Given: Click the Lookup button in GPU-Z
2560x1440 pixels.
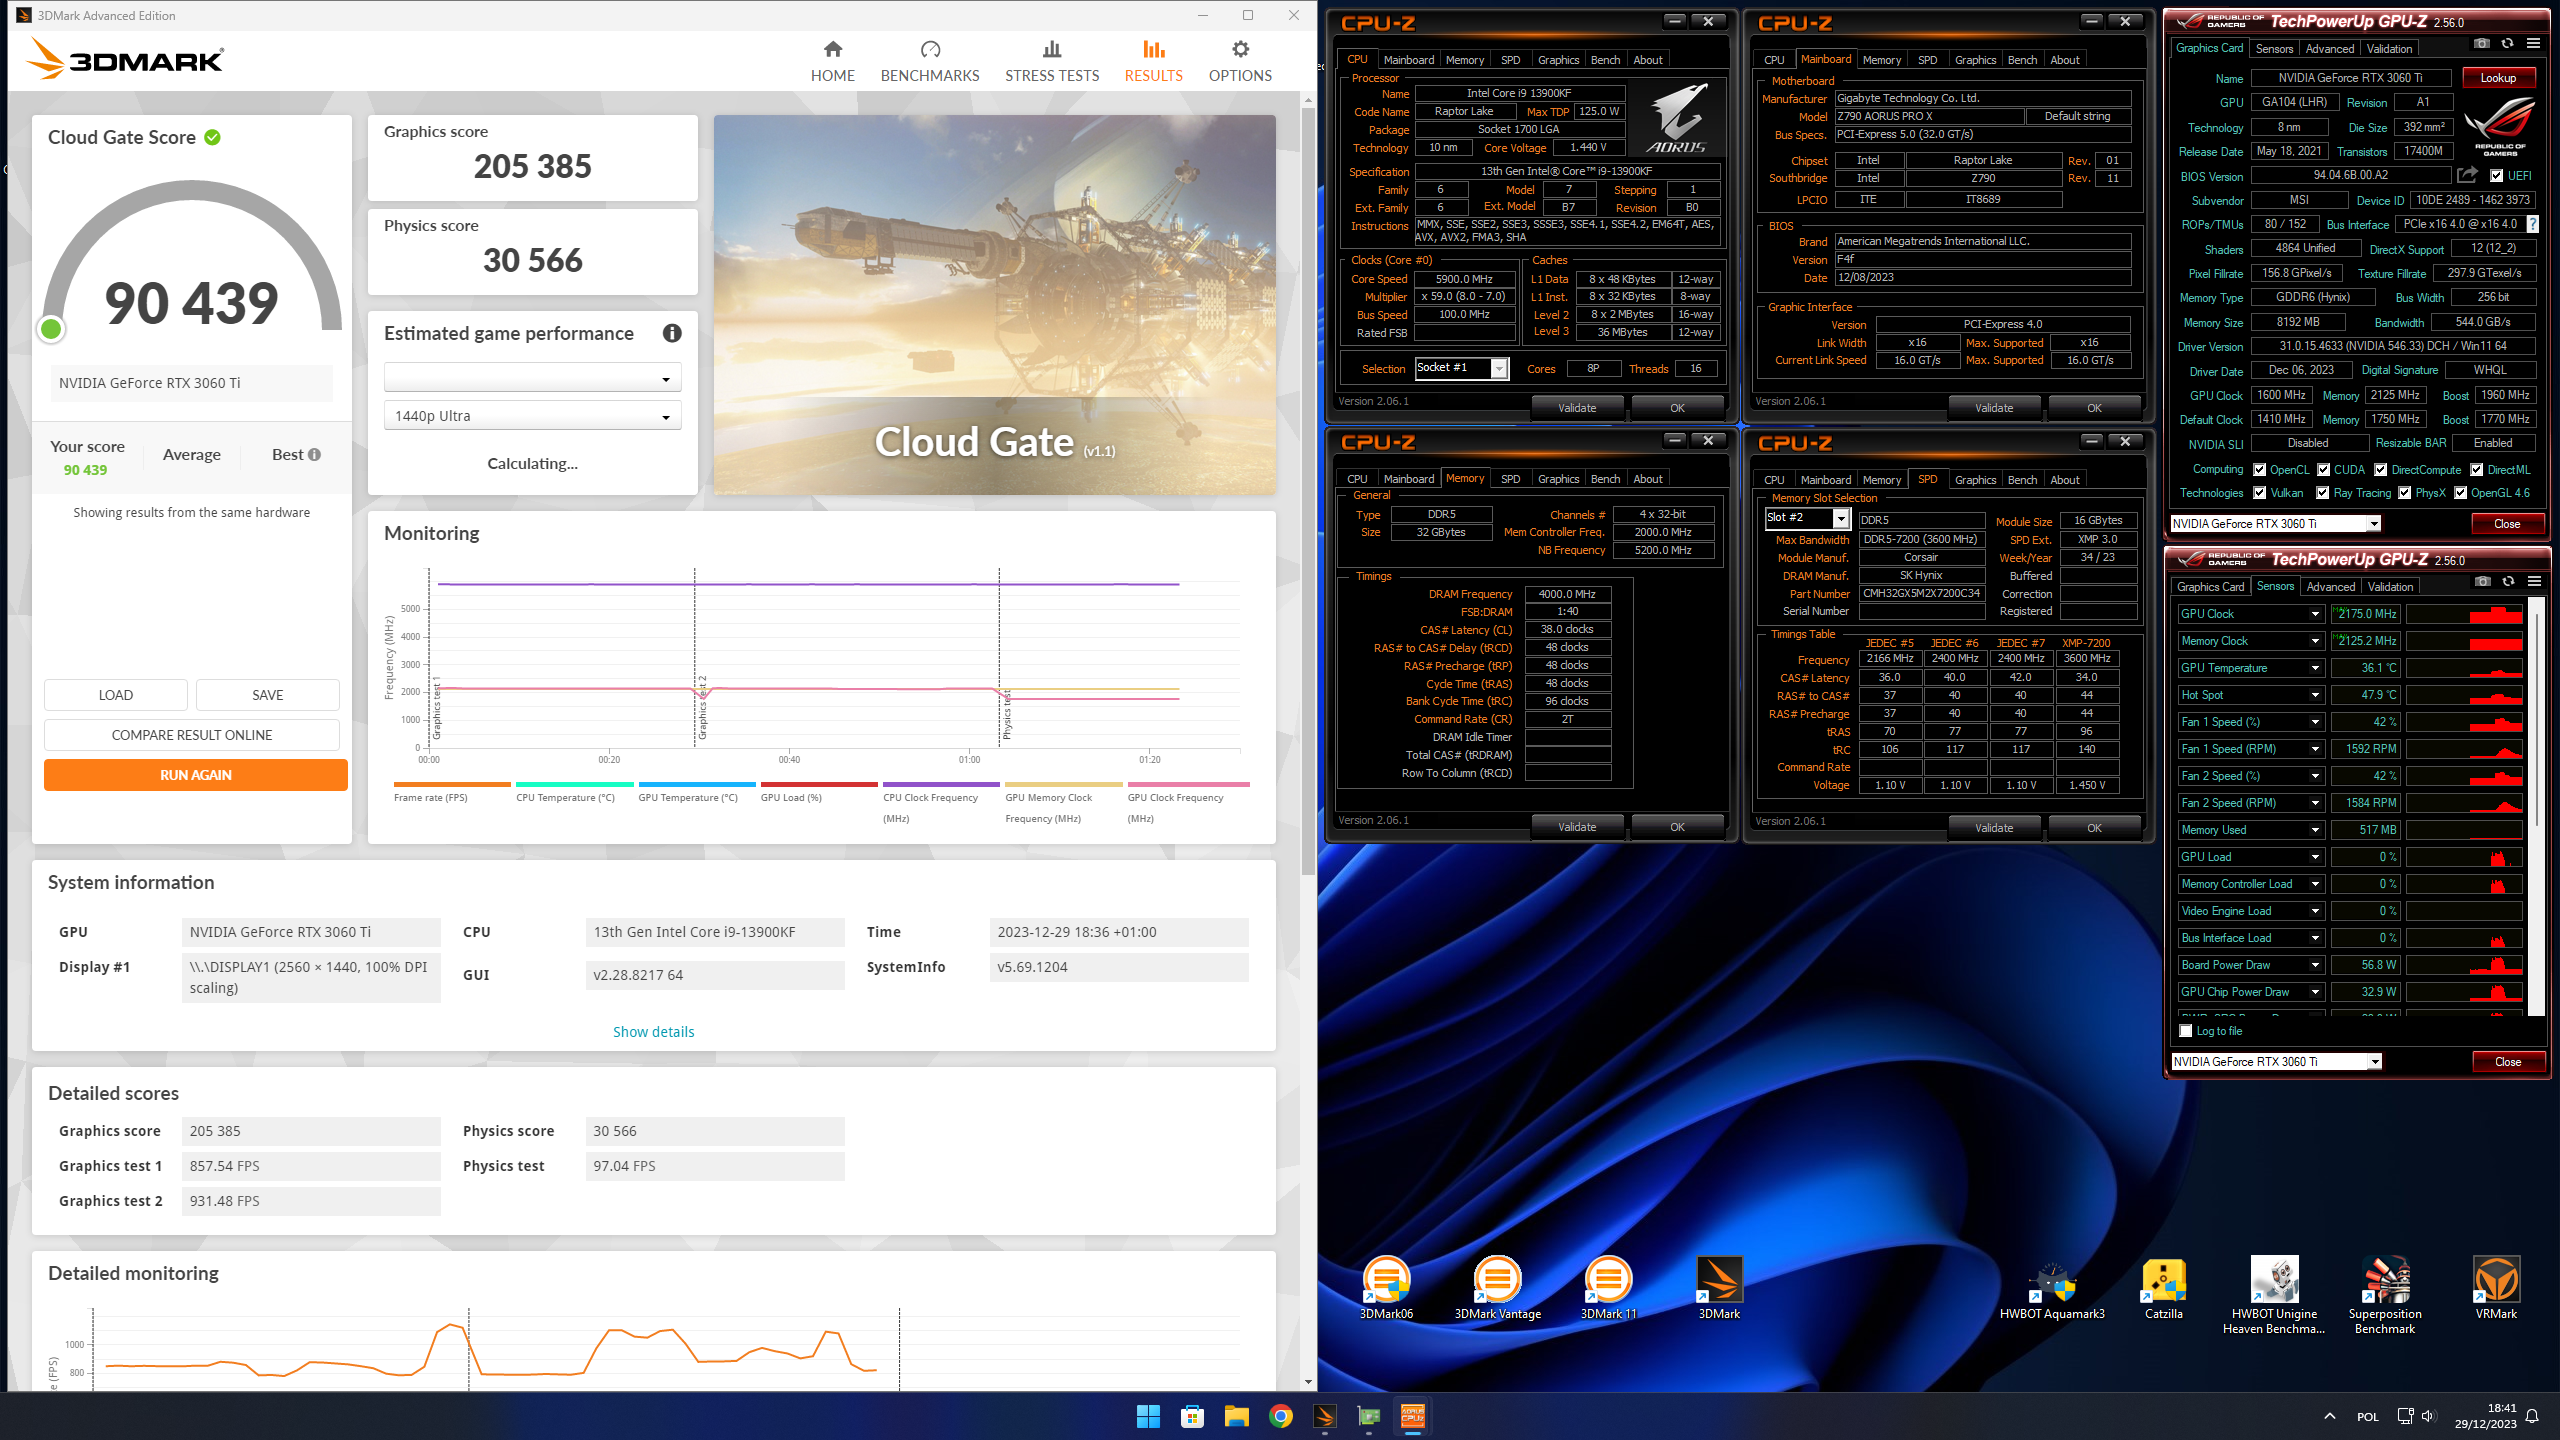Looking at the screenshot, I should [x=2497, y=78].
